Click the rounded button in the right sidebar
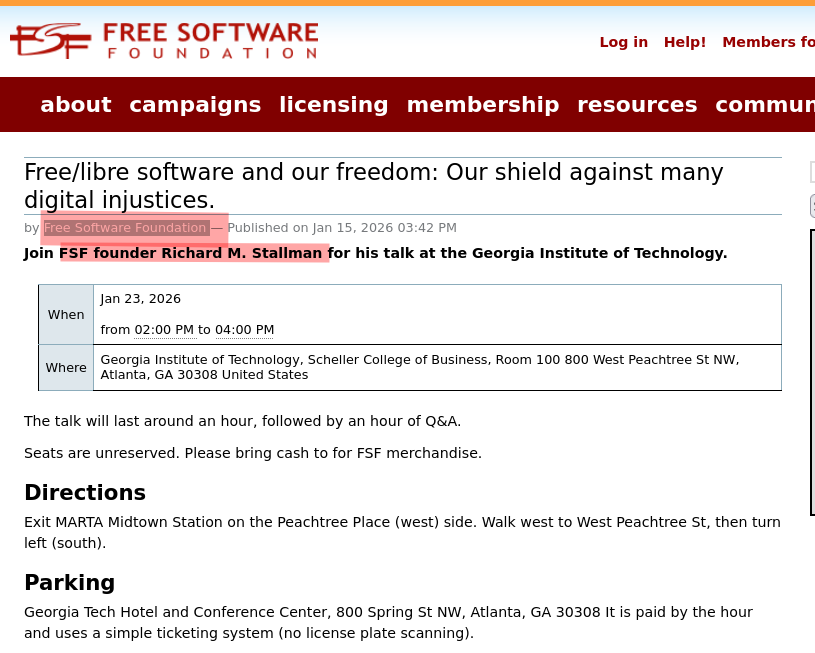The width and height of the screenshot is (815, 653). (811, 205)
